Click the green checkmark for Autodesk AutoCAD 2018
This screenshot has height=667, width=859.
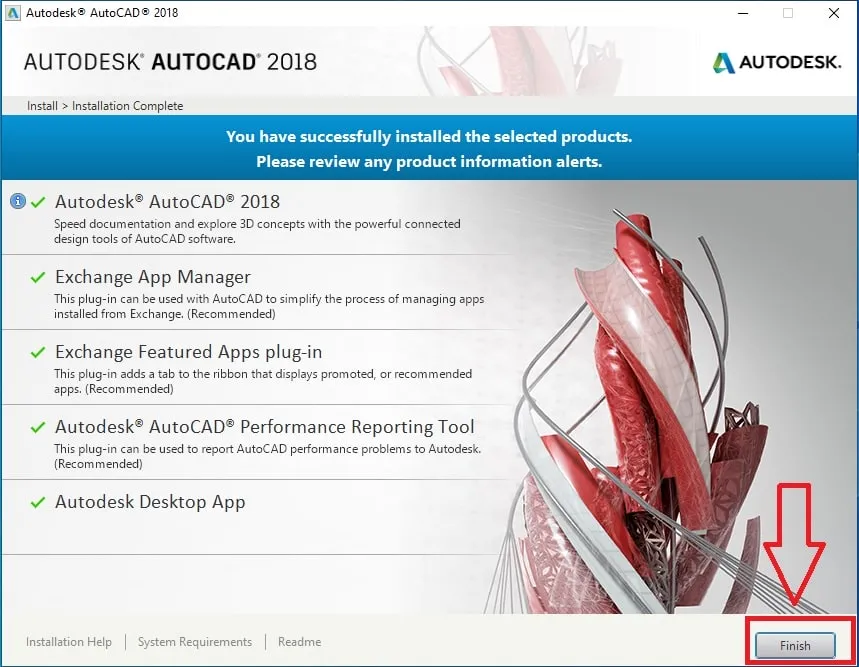(x=40, y=199)
